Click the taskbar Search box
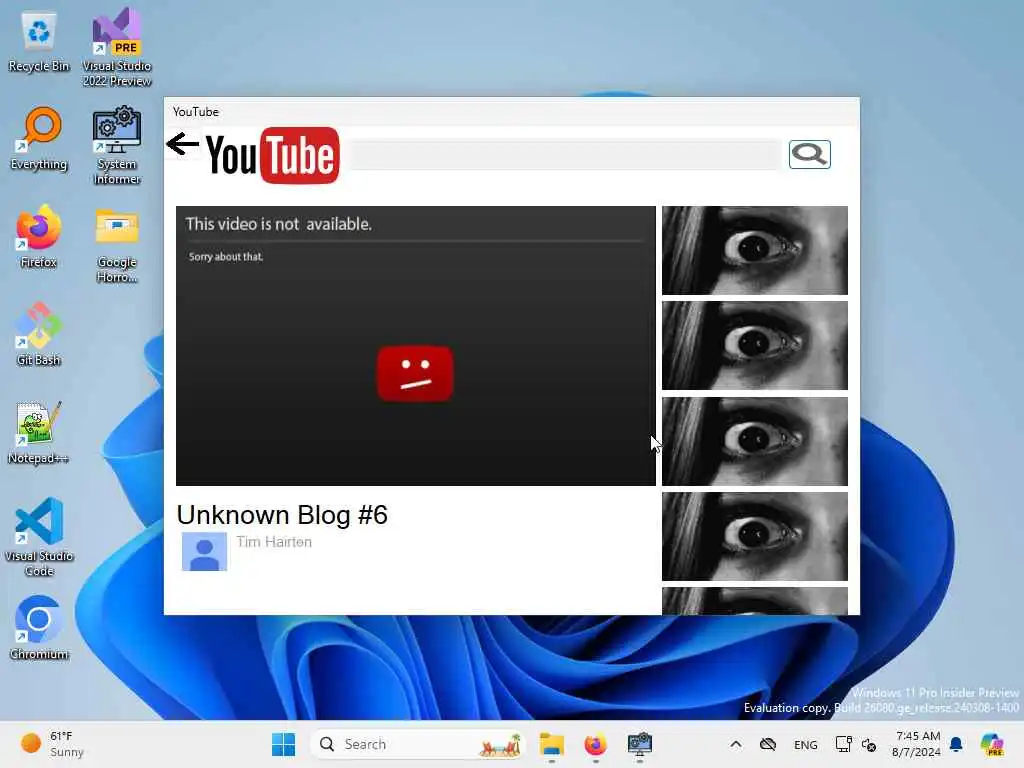This screenshot has height=768, width=1024. point(417,744)
